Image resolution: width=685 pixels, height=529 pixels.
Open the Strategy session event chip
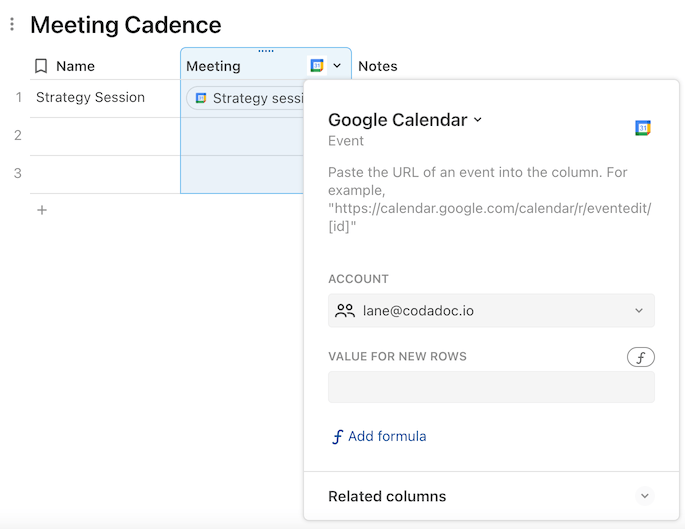click(x=250, y=98)
